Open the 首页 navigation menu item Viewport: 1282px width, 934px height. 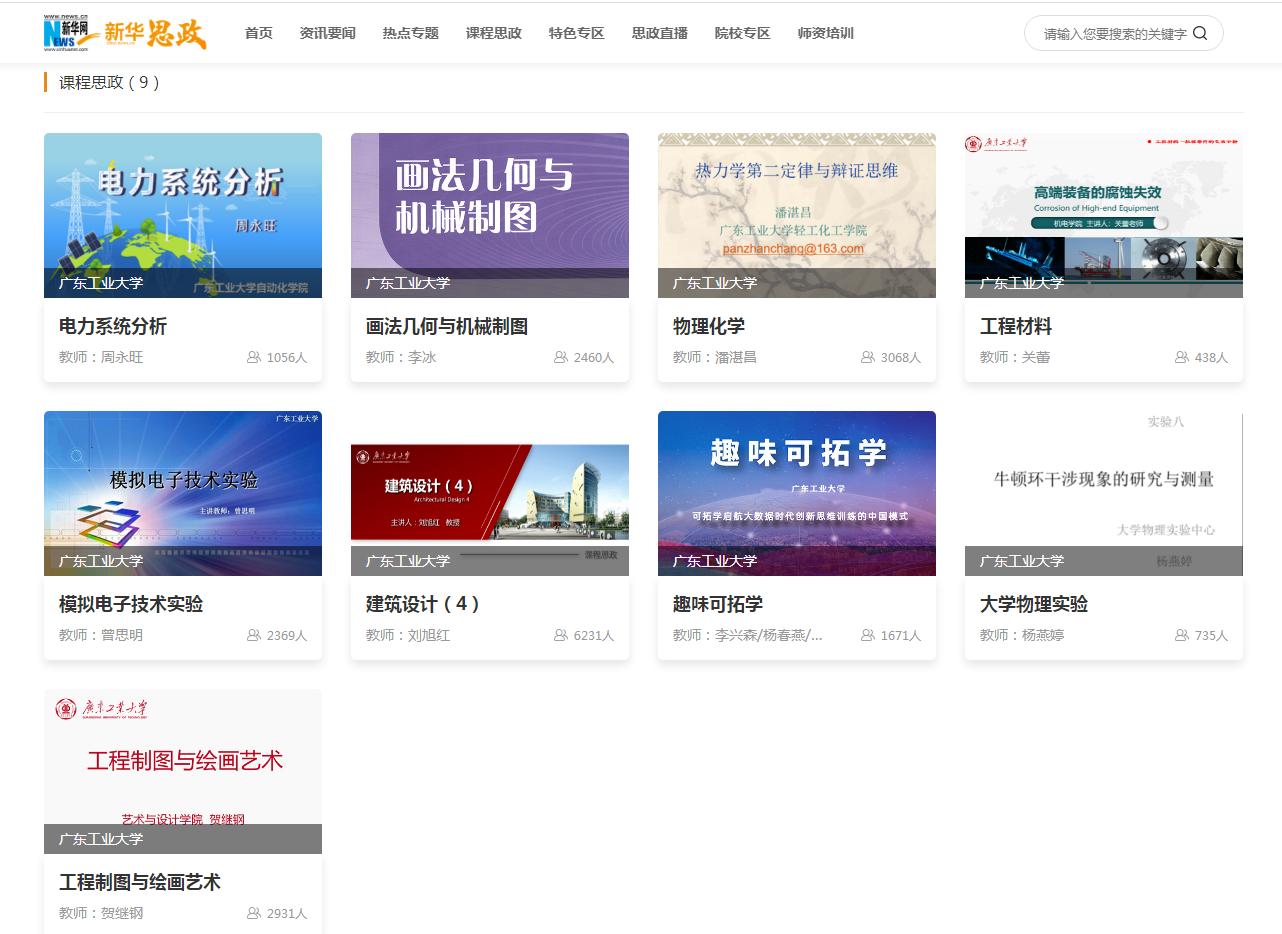(259, 33)
